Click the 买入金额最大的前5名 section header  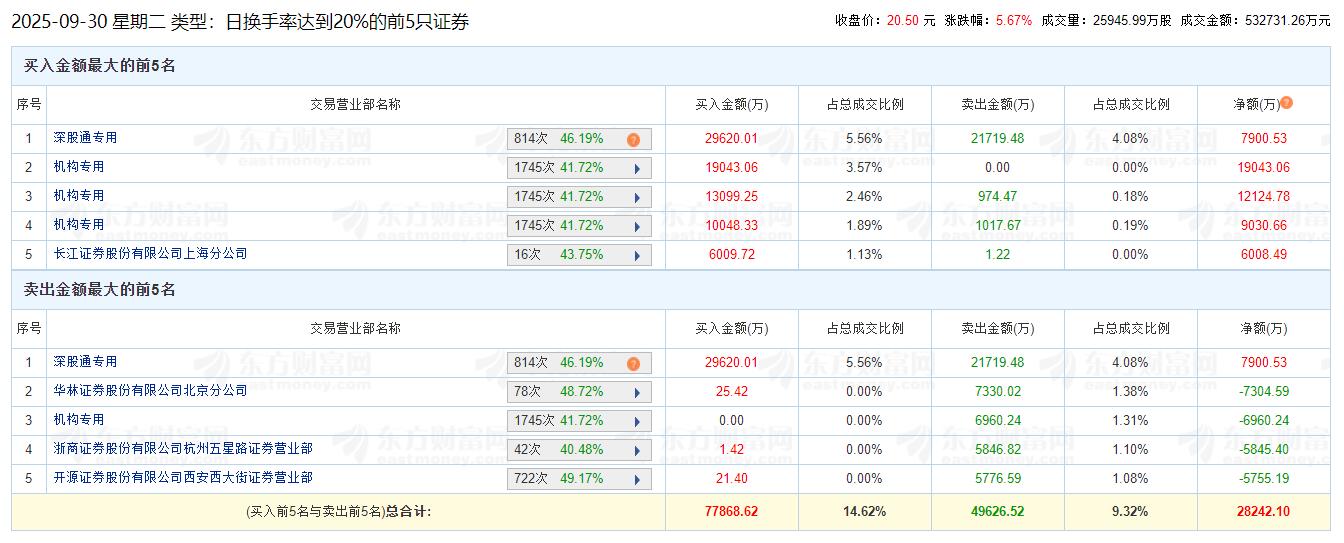pos(100,66)
